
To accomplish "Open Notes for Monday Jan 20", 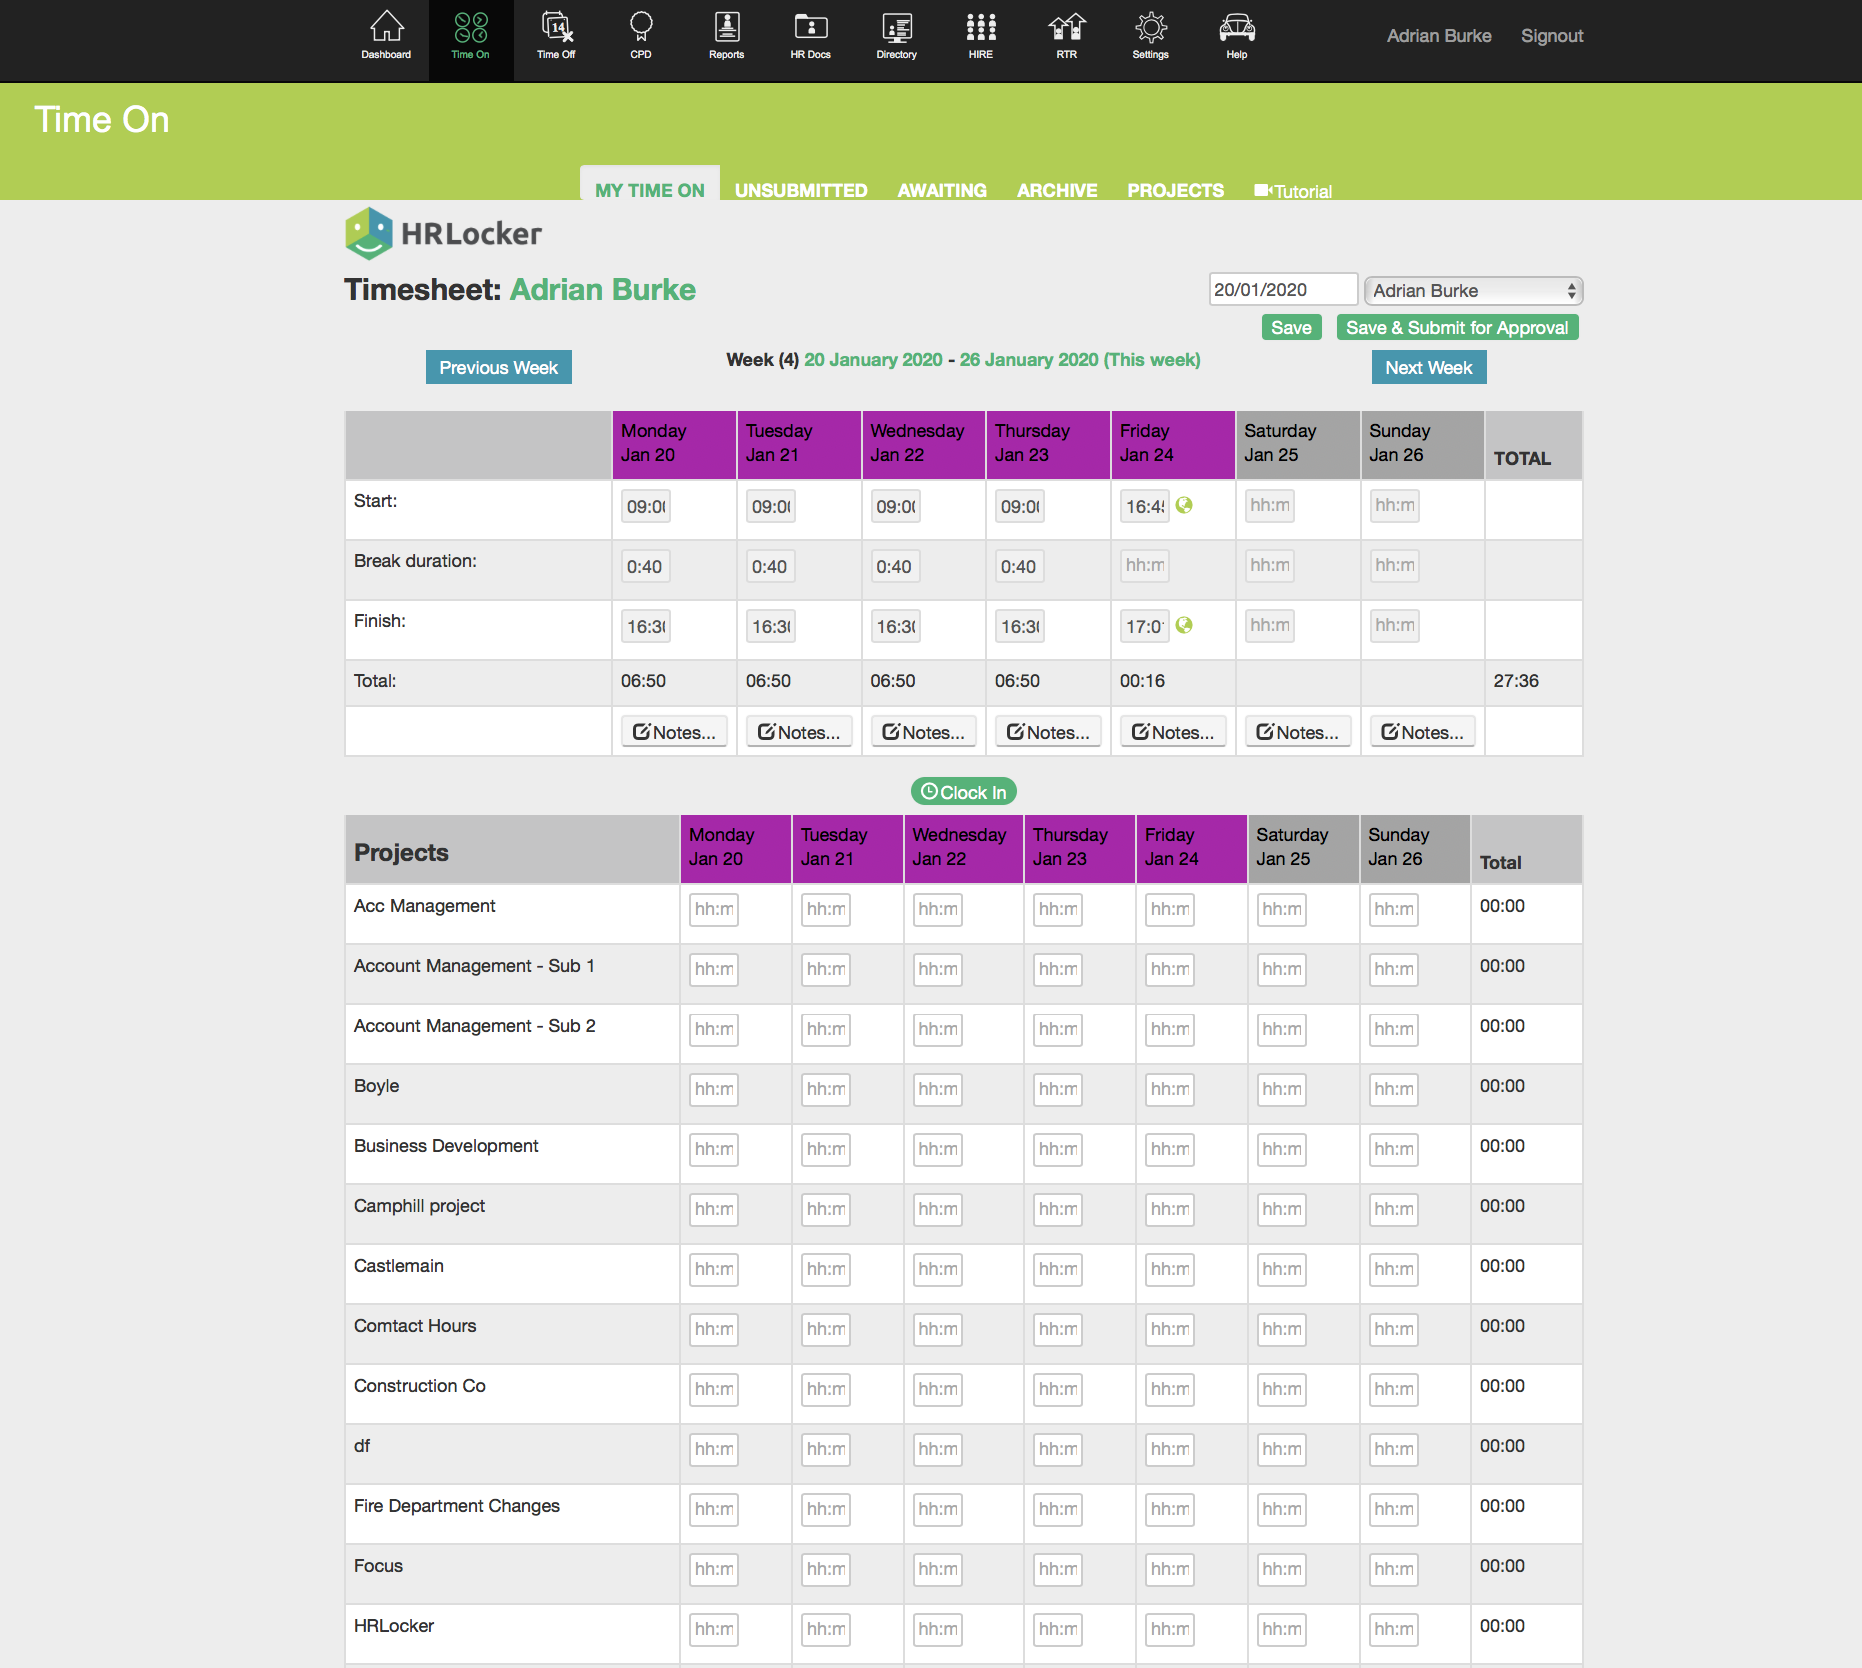I will [674, 732].
